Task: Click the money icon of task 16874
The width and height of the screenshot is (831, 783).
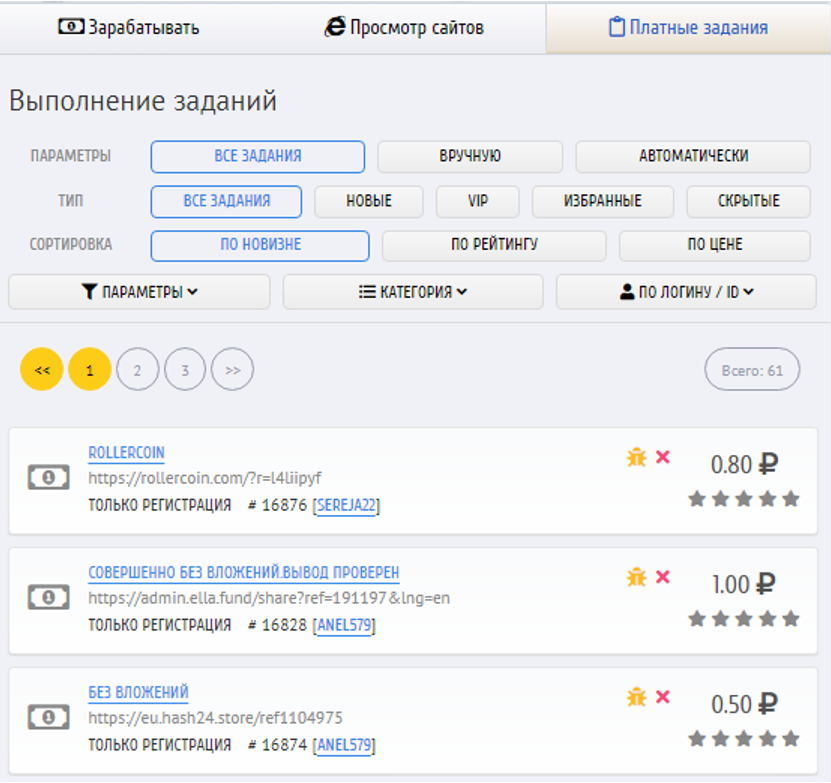Action: (x=48, y=717)
